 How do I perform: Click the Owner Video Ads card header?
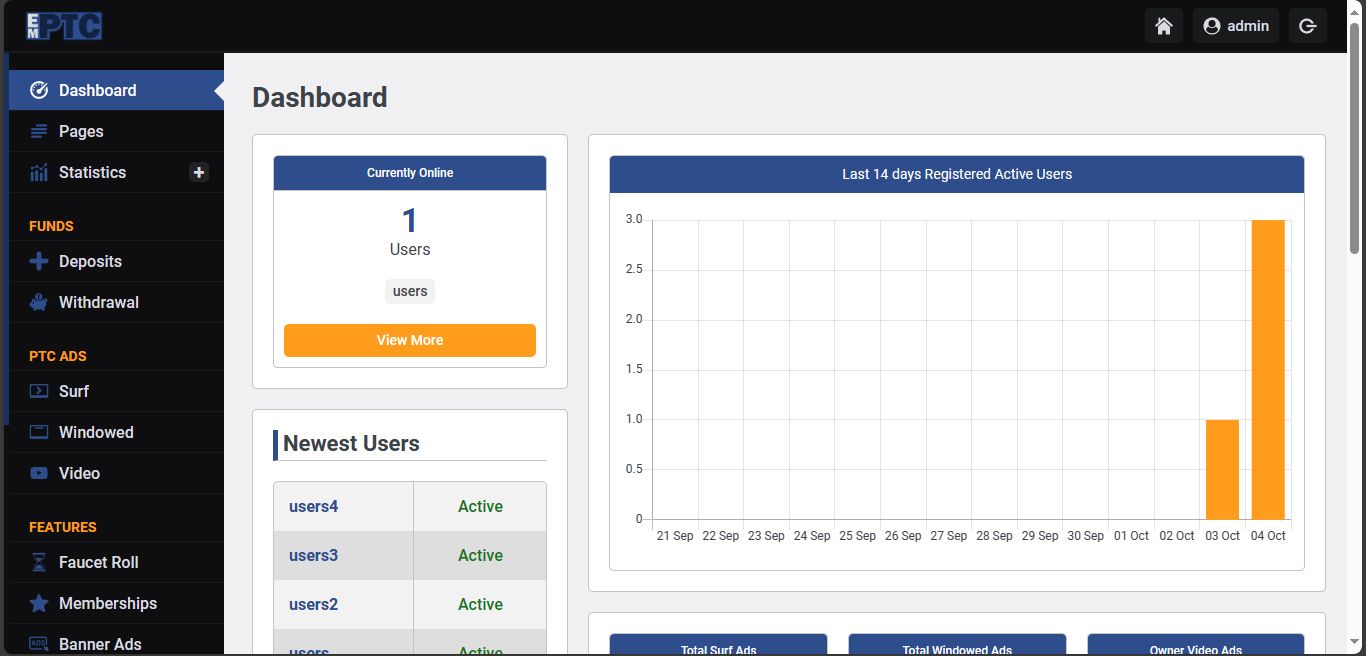click(1196, 645)
